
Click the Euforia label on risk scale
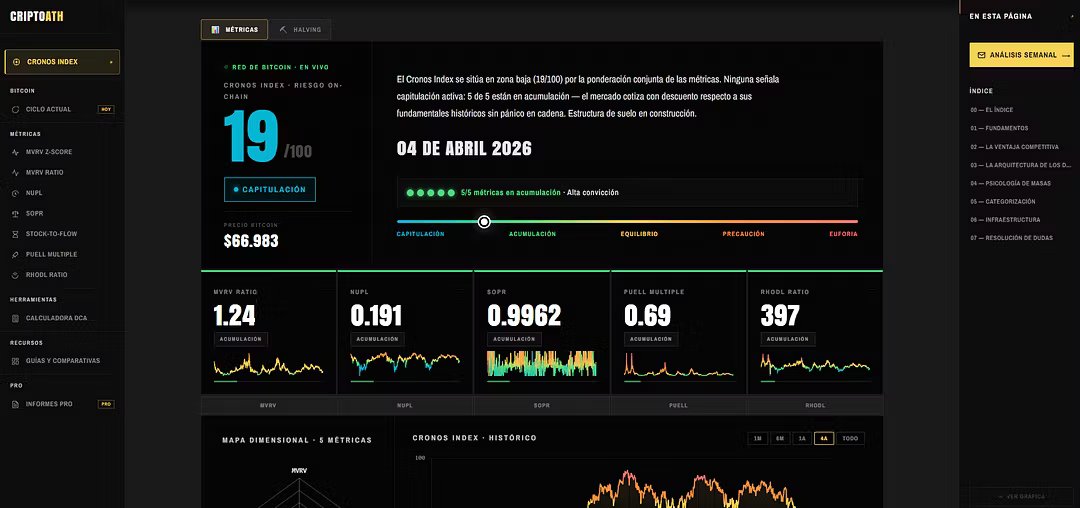coord(844,234)
